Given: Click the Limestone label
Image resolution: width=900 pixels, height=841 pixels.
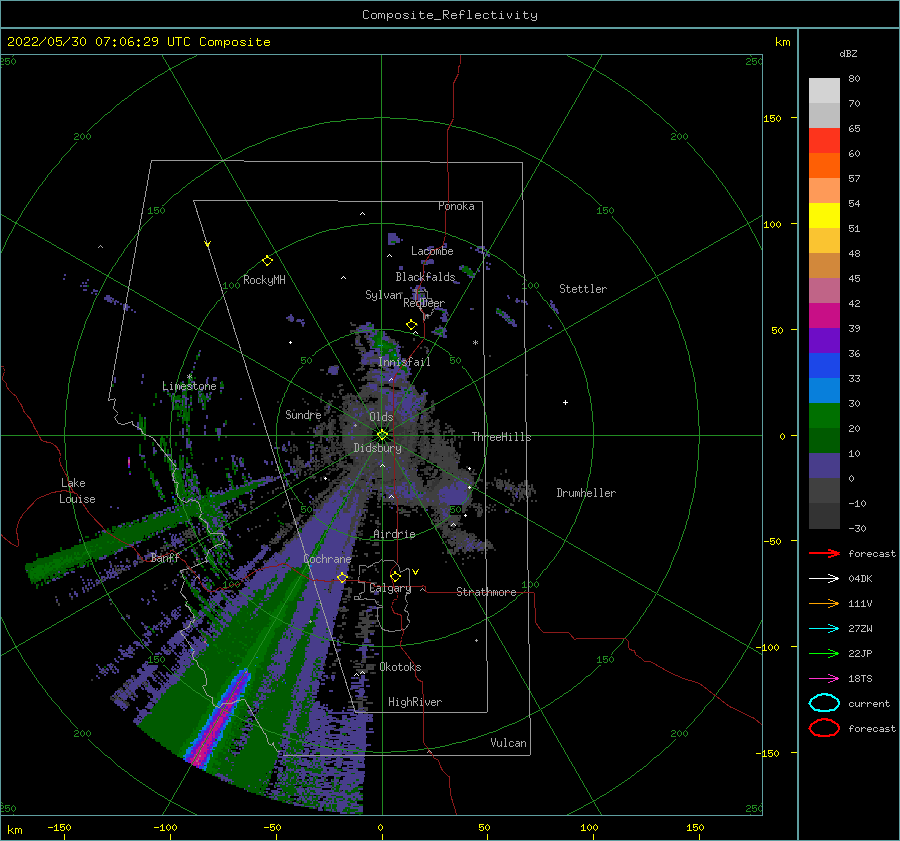Looking at the screenshot, I should point(189,386).
